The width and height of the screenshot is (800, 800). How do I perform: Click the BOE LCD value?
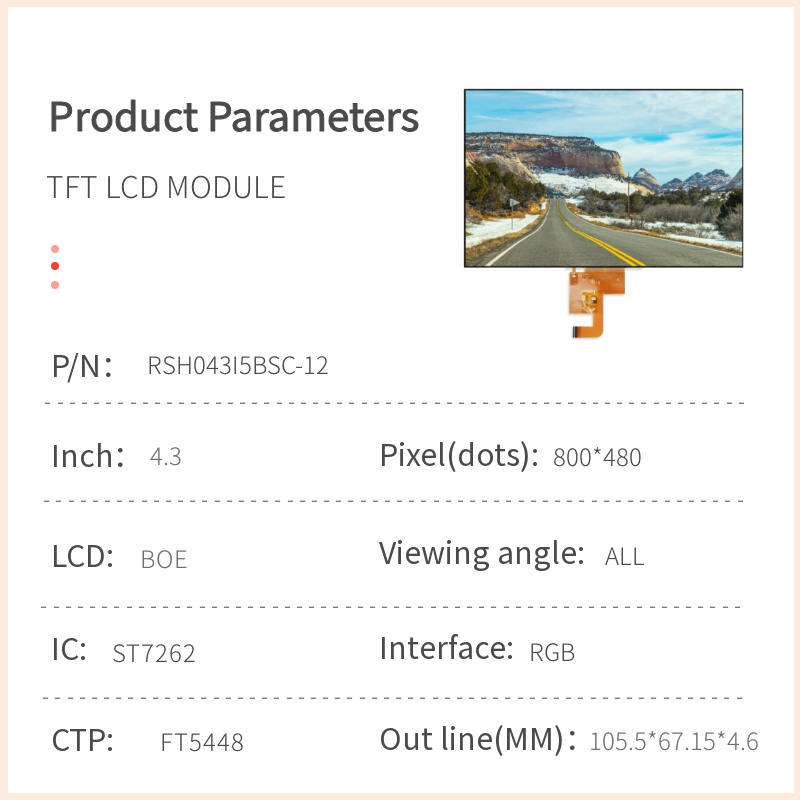click(x=164, y=560)
